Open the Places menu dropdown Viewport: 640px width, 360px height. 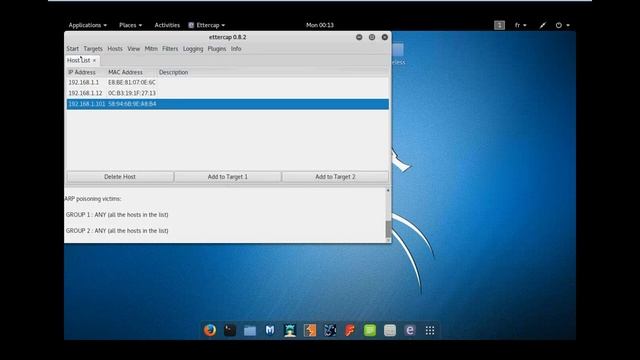point(130,25)
